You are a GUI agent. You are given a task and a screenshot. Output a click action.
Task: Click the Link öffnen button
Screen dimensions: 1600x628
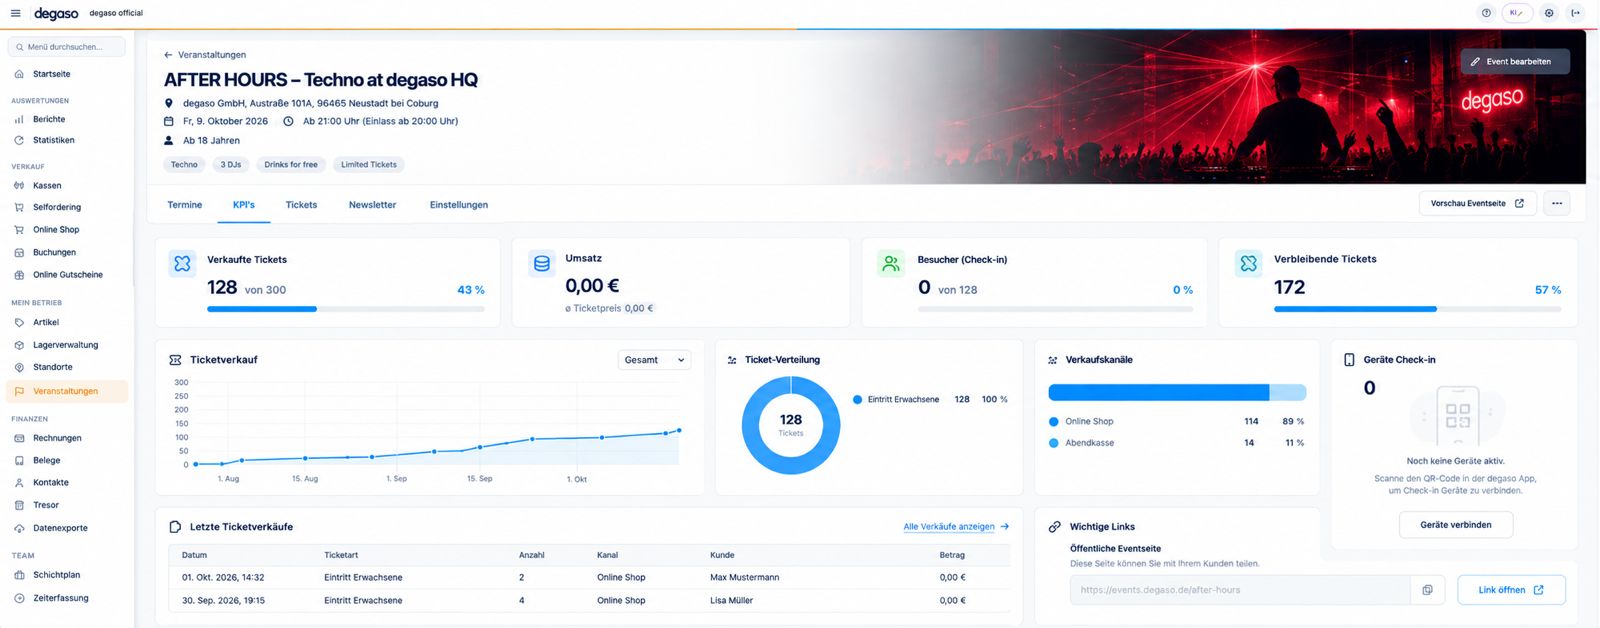(x=1511, y=590)
